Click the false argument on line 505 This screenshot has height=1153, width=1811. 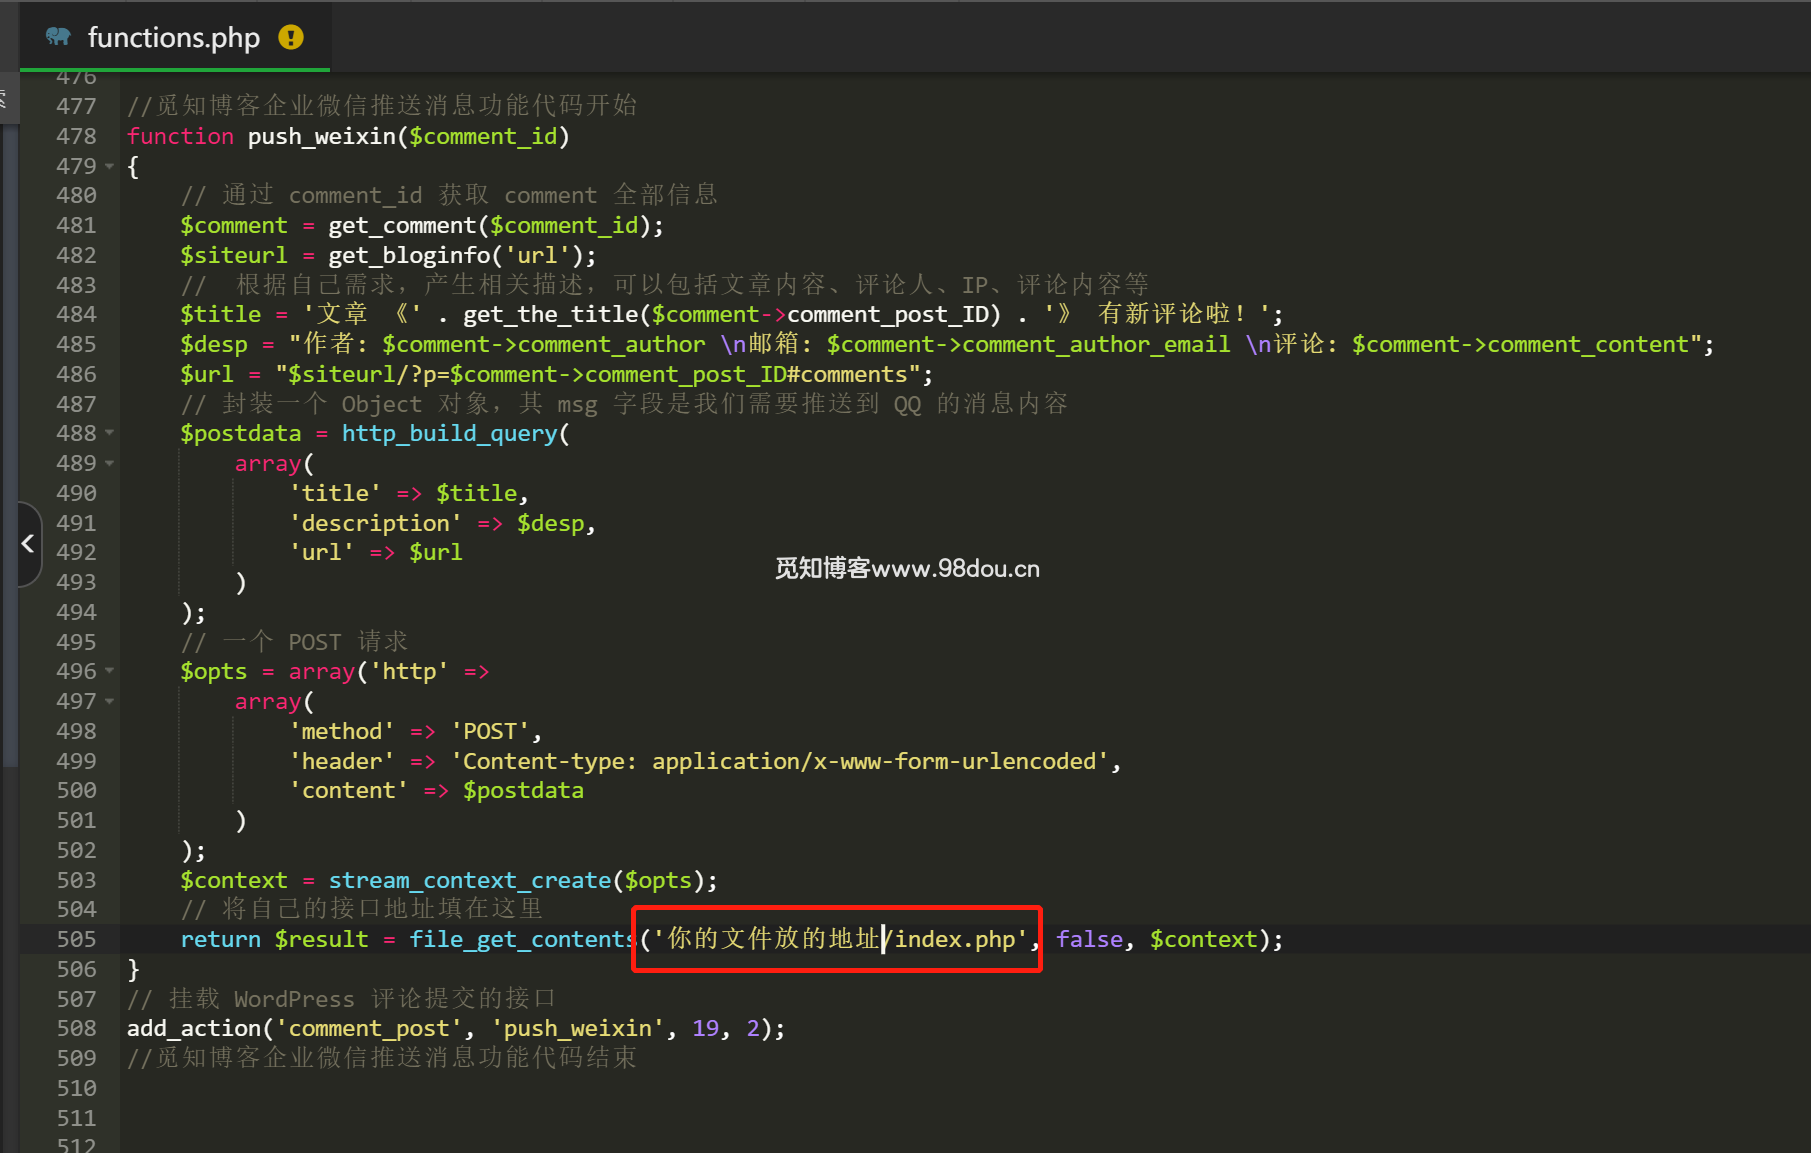1090,940
